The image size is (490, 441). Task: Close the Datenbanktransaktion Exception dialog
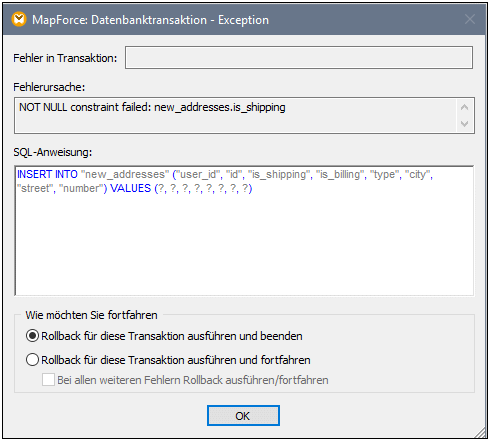pos(470,19)
